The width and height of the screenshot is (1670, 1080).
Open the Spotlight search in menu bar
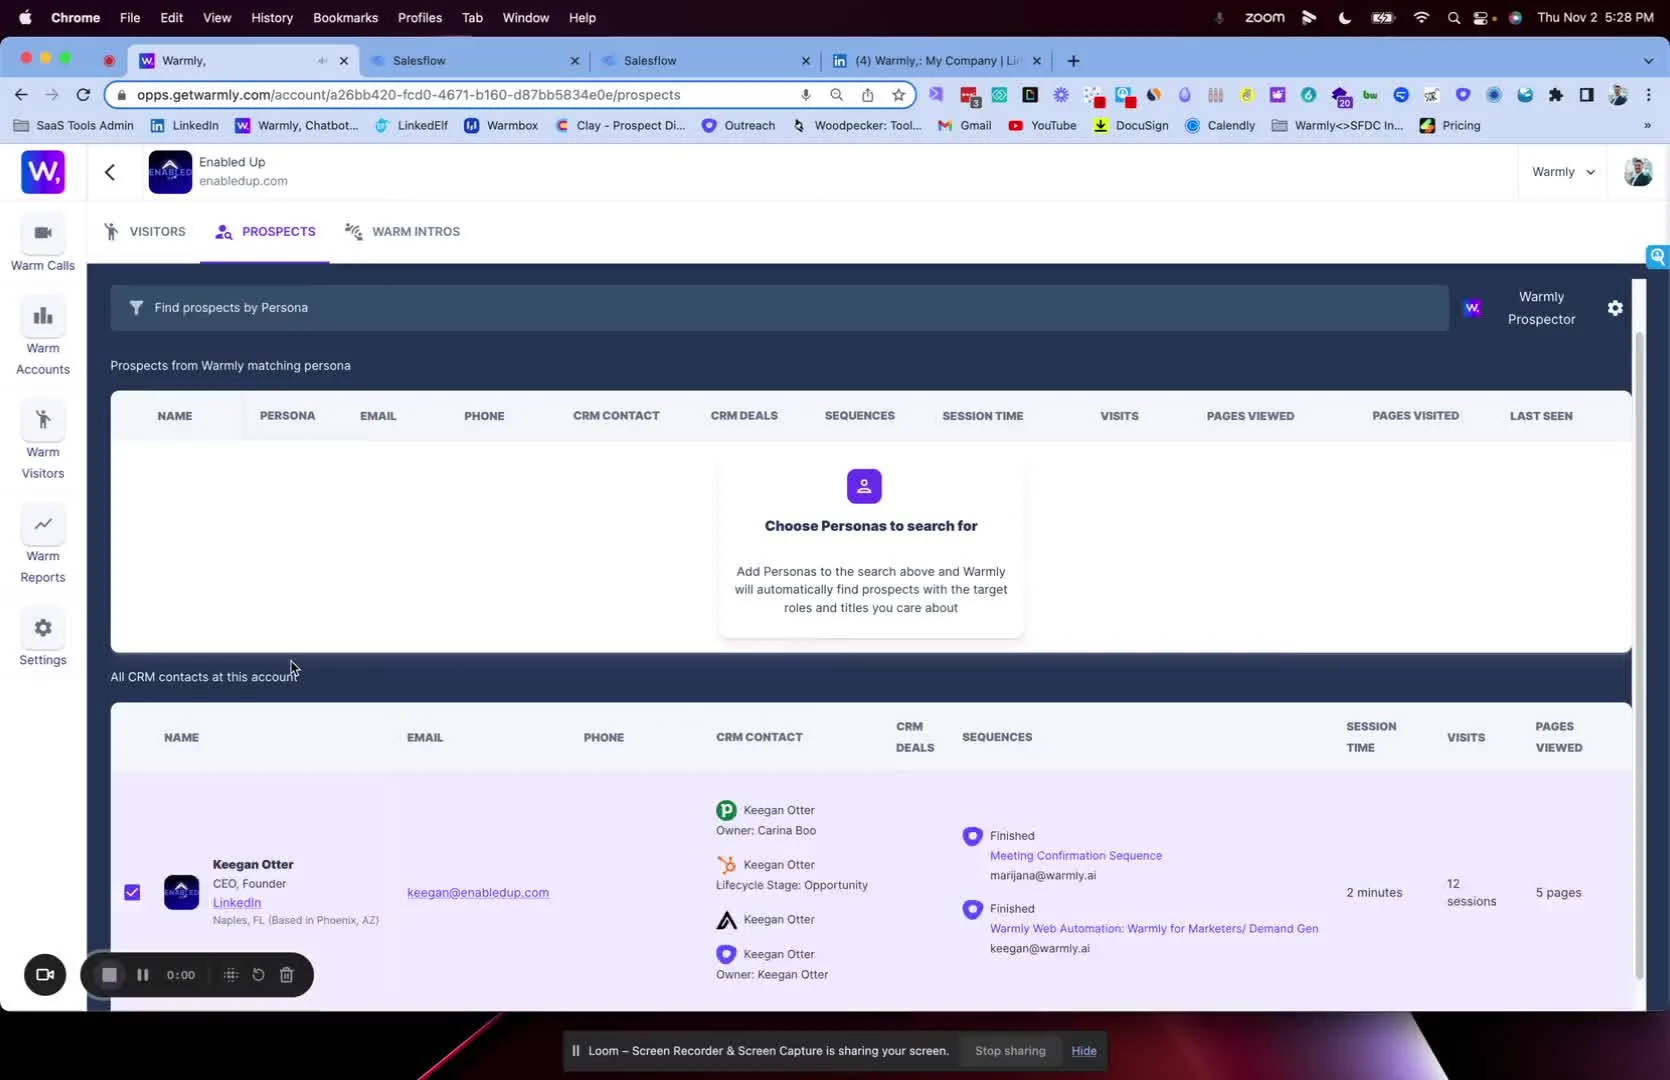click(x=1453, y=17)
